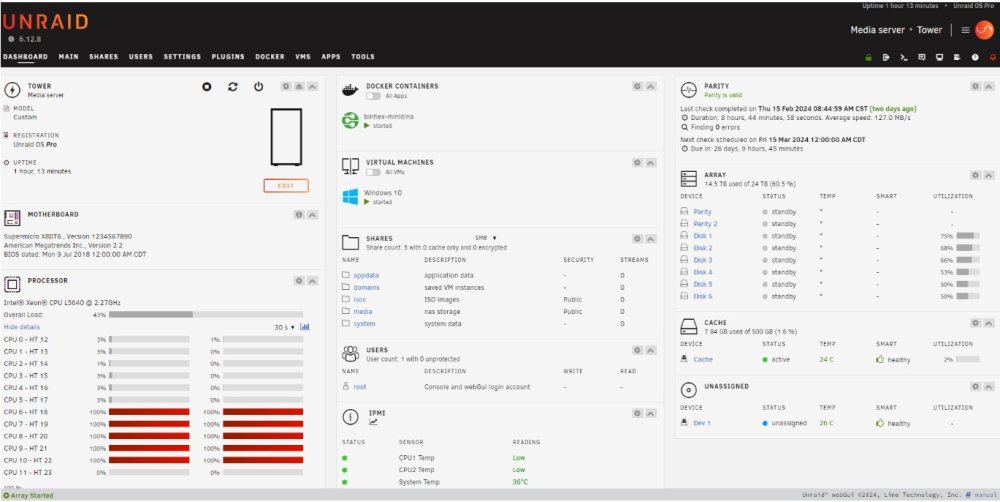1000x502 pixels.
Task: Open Parity panel gear settings
Action: click(x=976, y=86)
